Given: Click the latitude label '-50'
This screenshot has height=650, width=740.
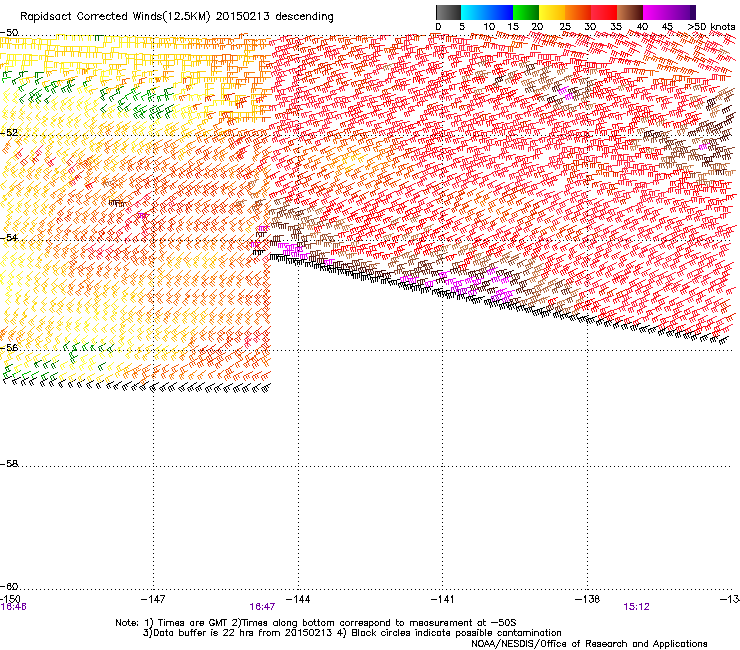Looking at the screenshot, I should [9, 33].
